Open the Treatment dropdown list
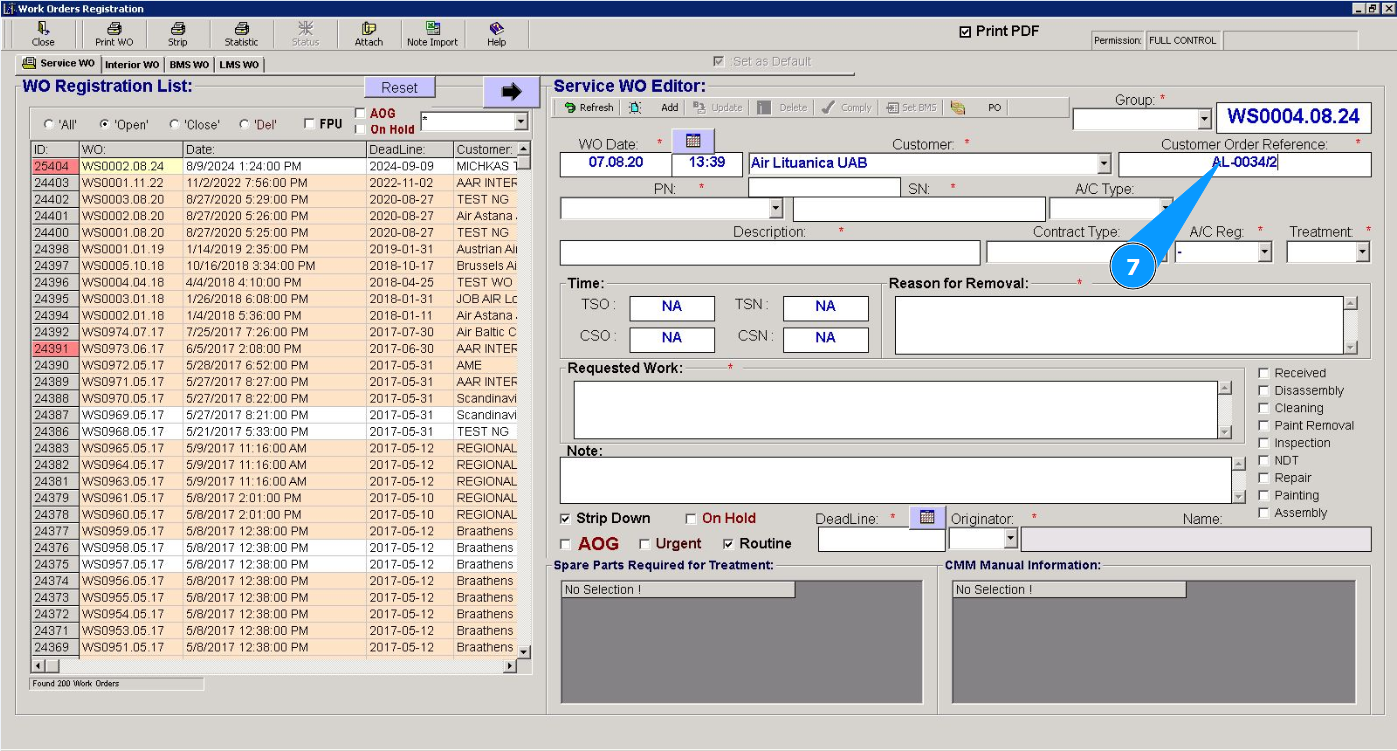Screen dimensions: 1397x751 click(1362, 252)
